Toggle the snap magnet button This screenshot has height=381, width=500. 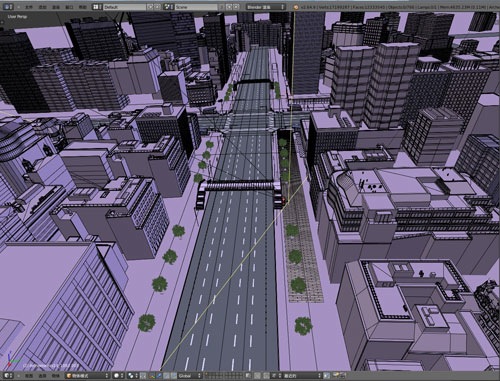[266, 375]
